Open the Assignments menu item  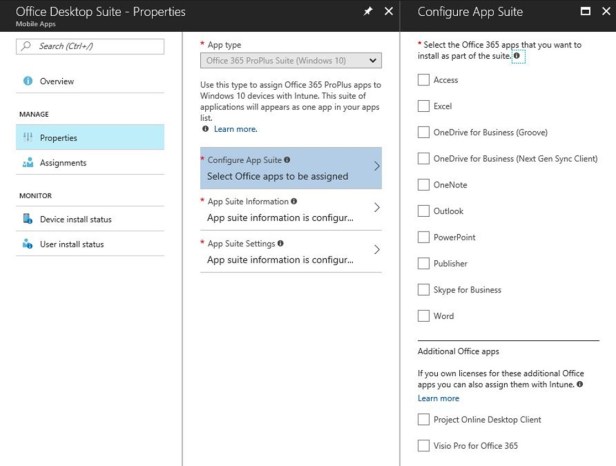pyautogui.click(x=63, y=163)
